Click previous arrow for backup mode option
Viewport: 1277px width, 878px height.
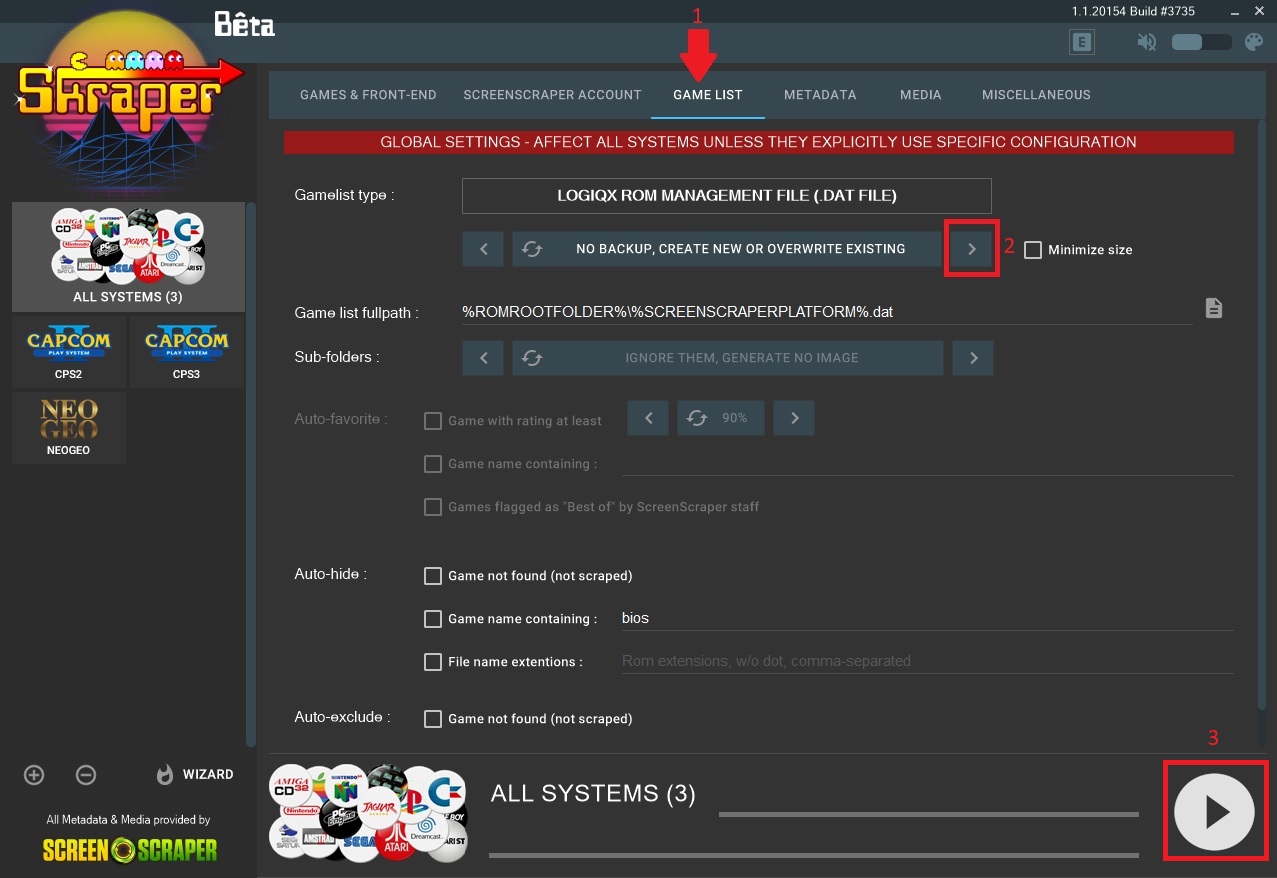coord(483,249)
